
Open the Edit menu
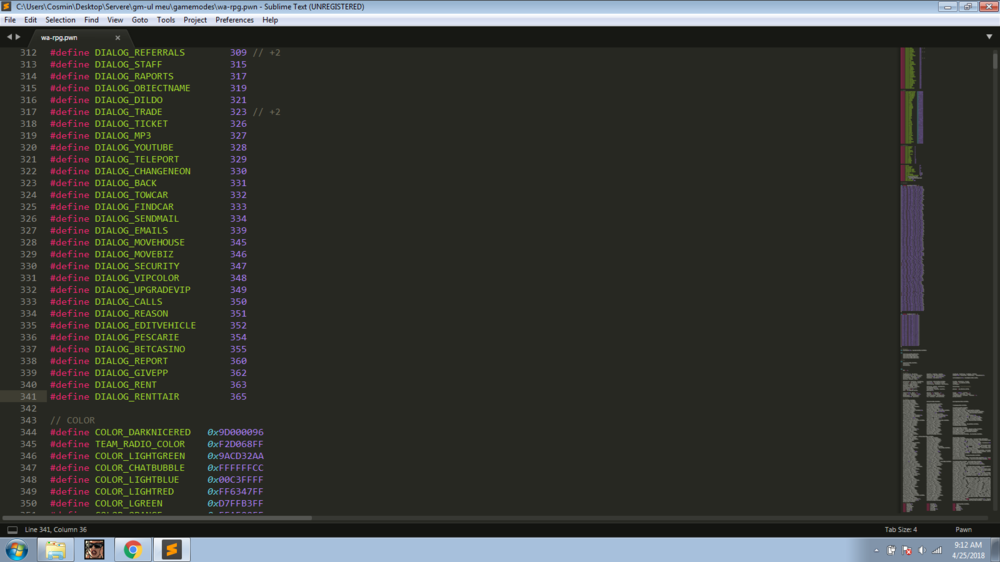(30, 20)
